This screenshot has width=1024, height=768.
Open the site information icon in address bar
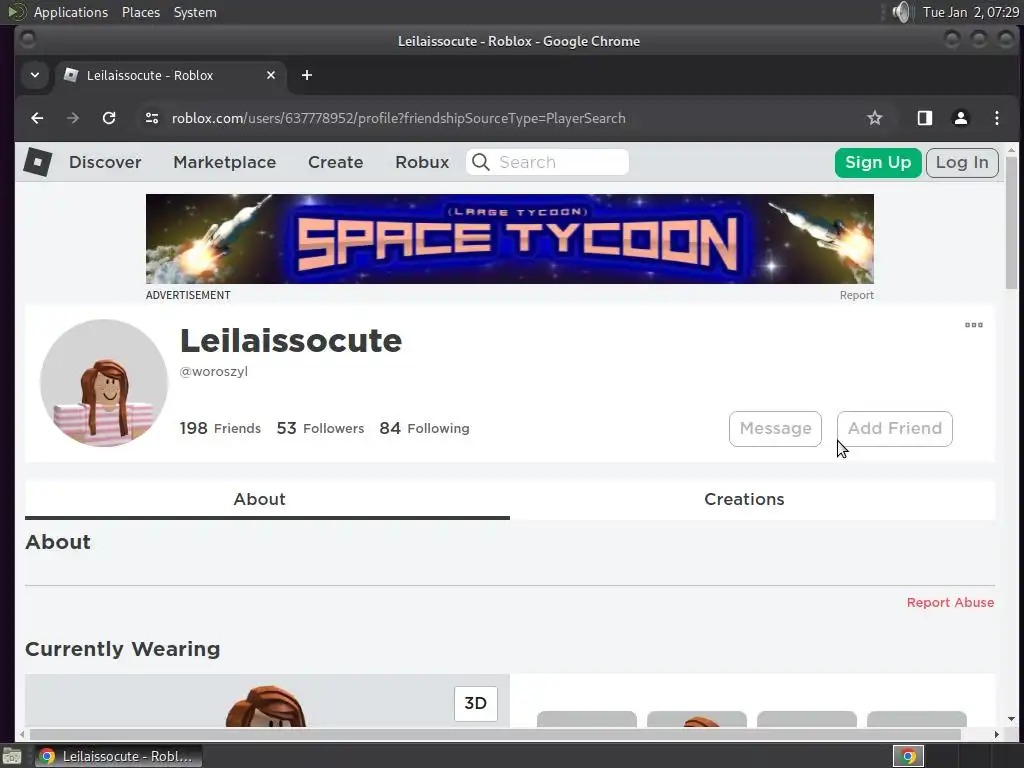point(152,118)
